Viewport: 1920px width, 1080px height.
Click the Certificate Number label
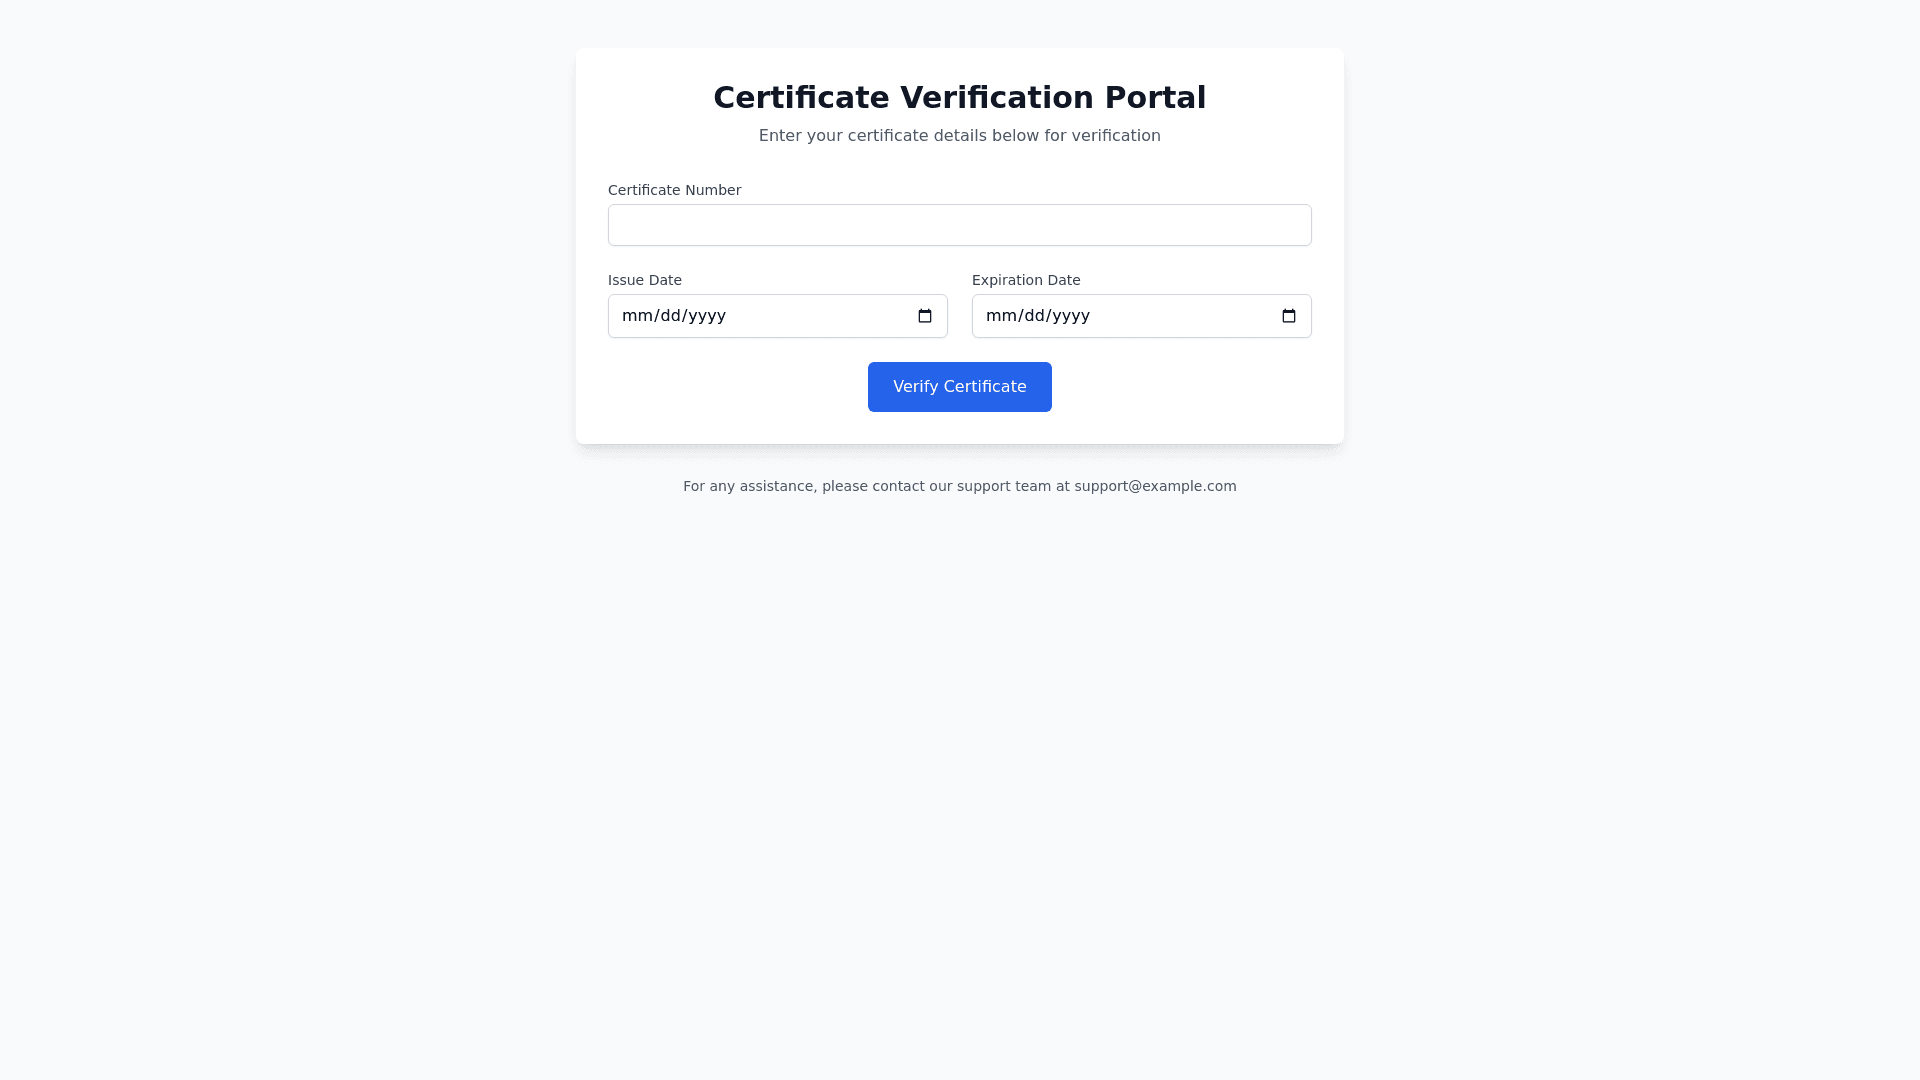[674, 190]
